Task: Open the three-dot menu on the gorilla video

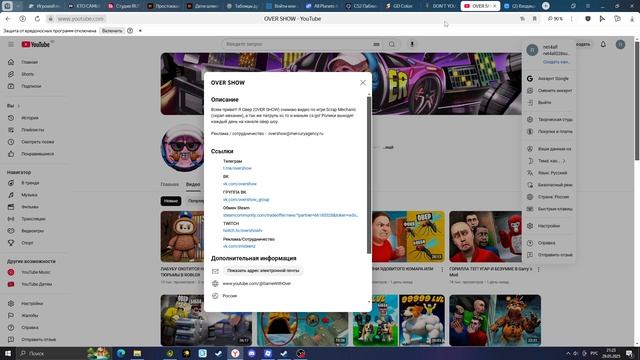Action: [x=538, y=269]
